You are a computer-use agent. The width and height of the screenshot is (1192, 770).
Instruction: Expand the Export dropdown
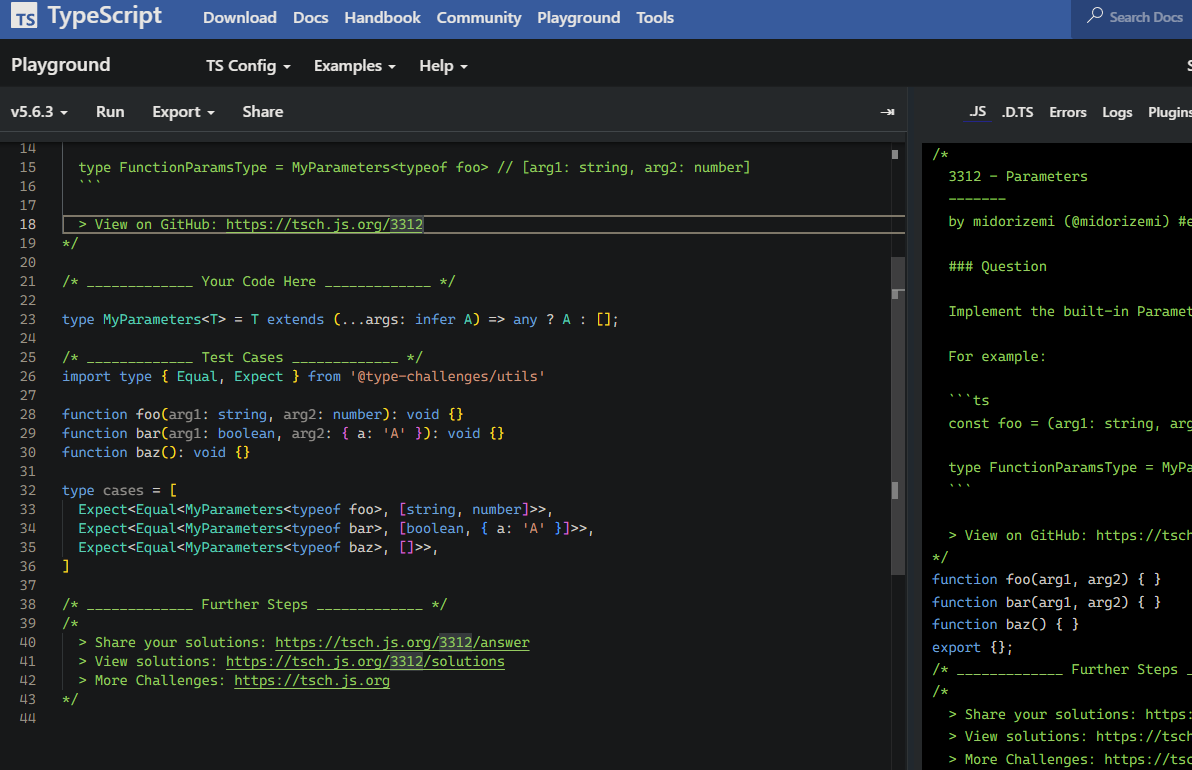click(x=183, y=112)
